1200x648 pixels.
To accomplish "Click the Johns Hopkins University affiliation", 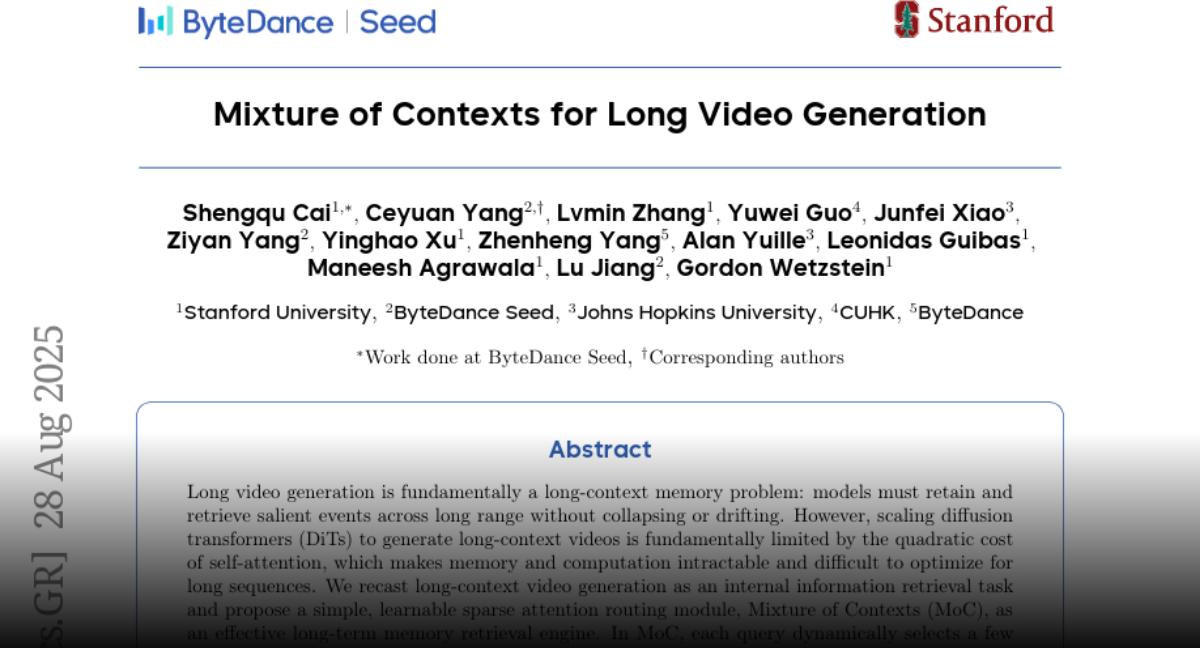I will tap(696, 313).
